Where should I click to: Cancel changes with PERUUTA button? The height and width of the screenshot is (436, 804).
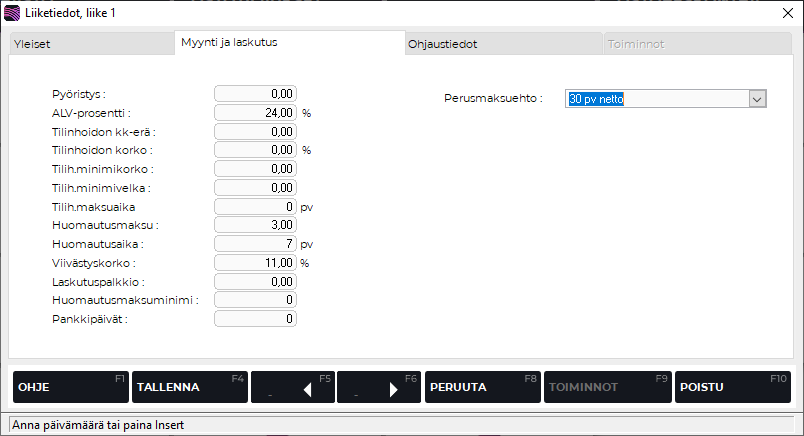pyautogui.click(x=481, y=387)
